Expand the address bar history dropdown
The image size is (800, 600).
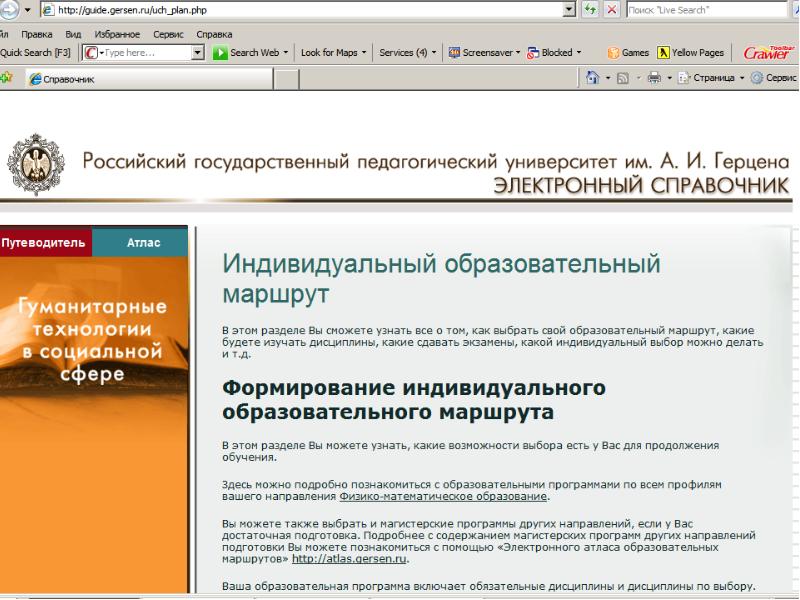pos(569,9)
